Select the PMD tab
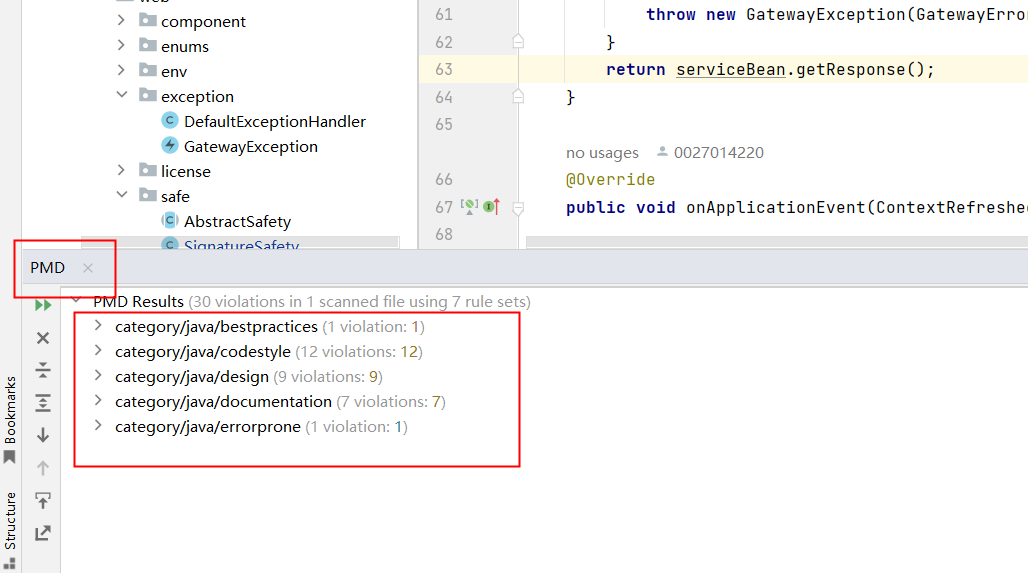The height and width of the screenshot is (573, 1028). (47, 267)
